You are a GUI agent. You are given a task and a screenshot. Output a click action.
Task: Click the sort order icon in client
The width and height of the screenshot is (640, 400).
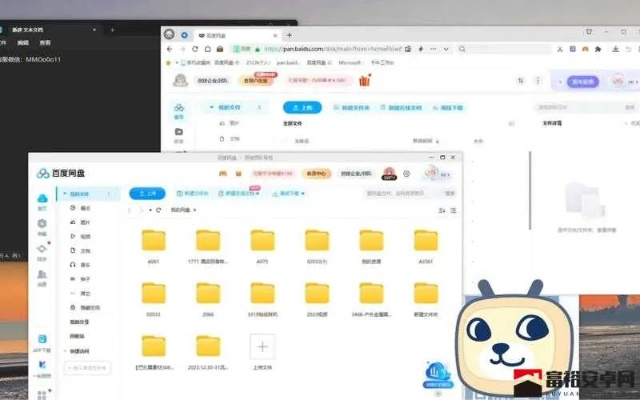(442, 210)
